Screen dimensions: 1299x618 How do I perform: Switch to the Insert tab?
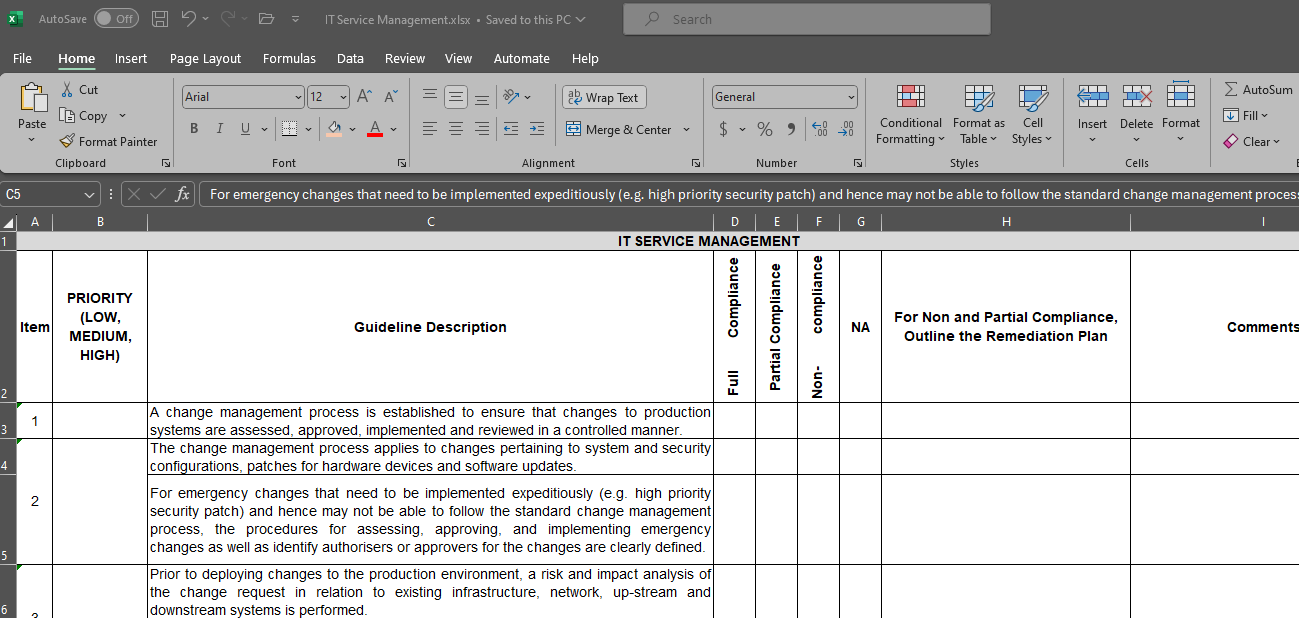(131, 58)
